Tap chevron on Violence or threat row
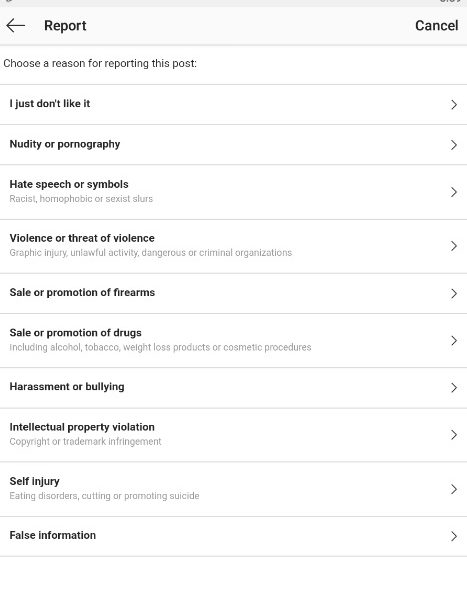The height and width of the screenshot is (604, 467). point(454,246)
